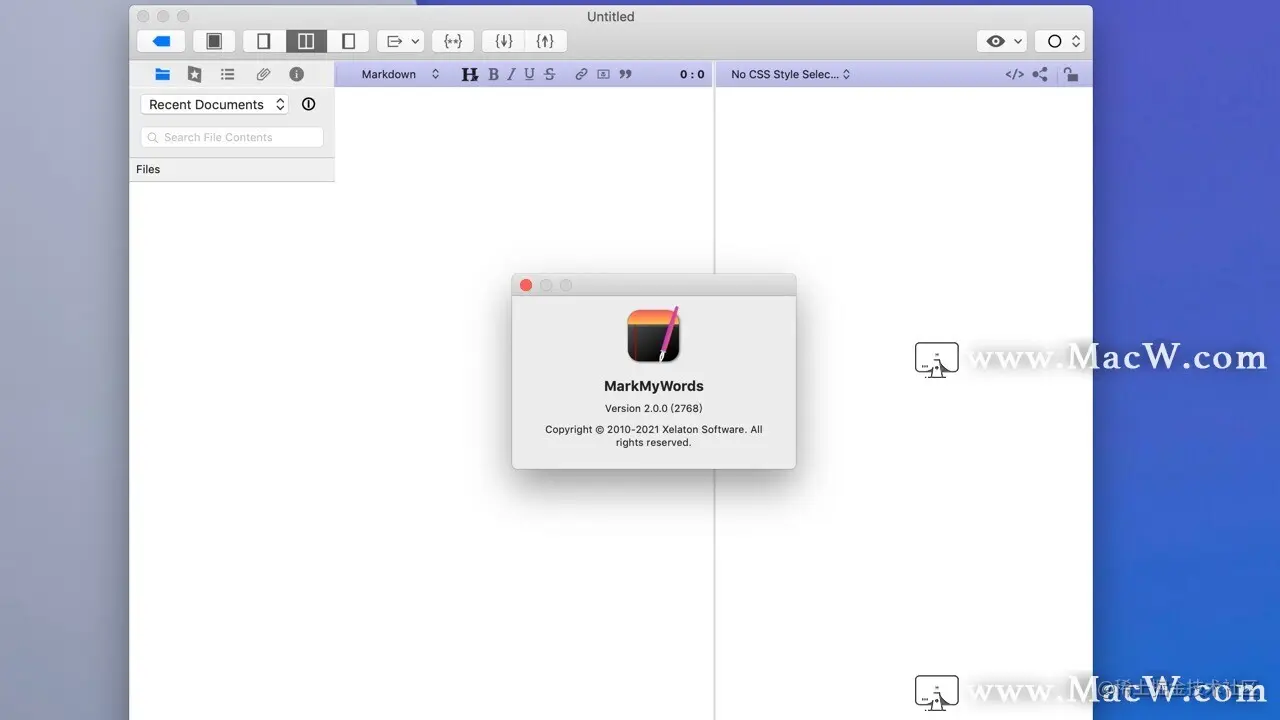The height and width of the screenshot is (720, 1280).
Task: Click the circled info icon beside Recent Documents
Action: [x=308, y=104]
